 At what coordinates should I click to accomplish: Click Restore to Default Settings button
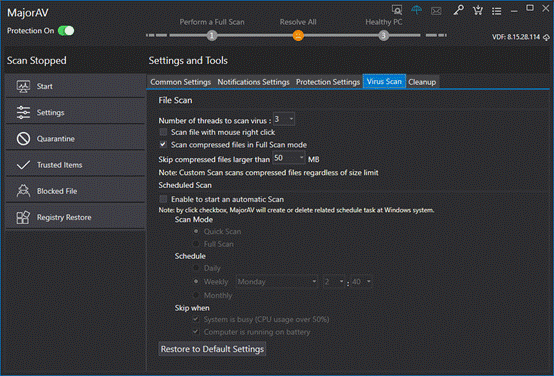[x=212, y=349]
